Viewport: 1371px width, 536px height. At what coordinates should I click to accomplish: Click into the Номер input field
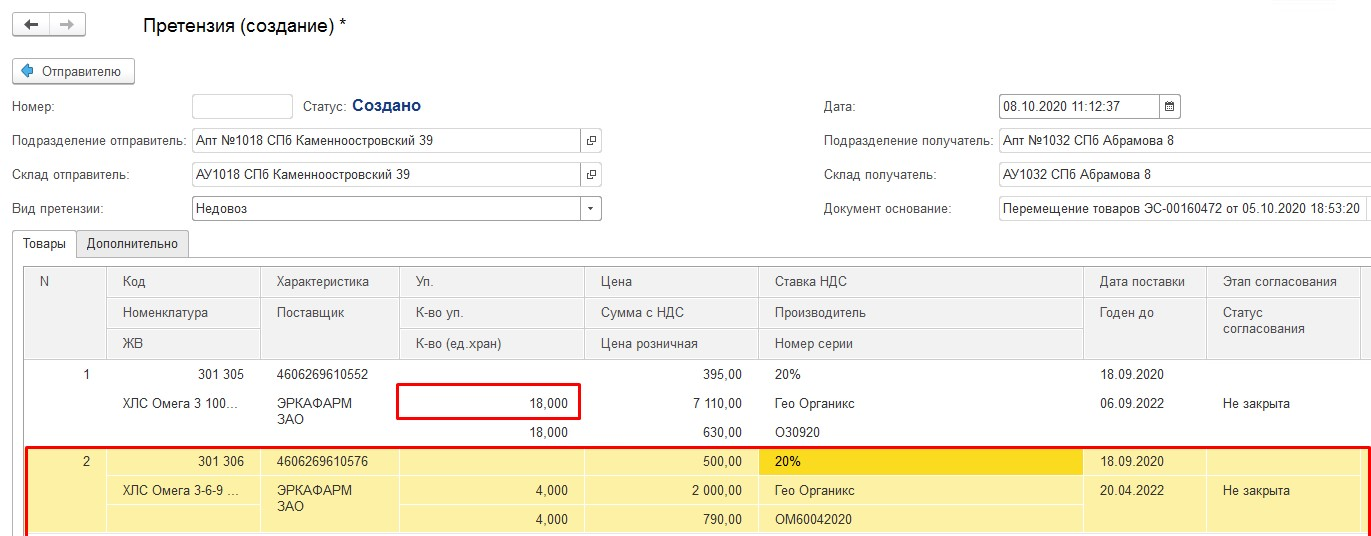[x=242, y=106]
